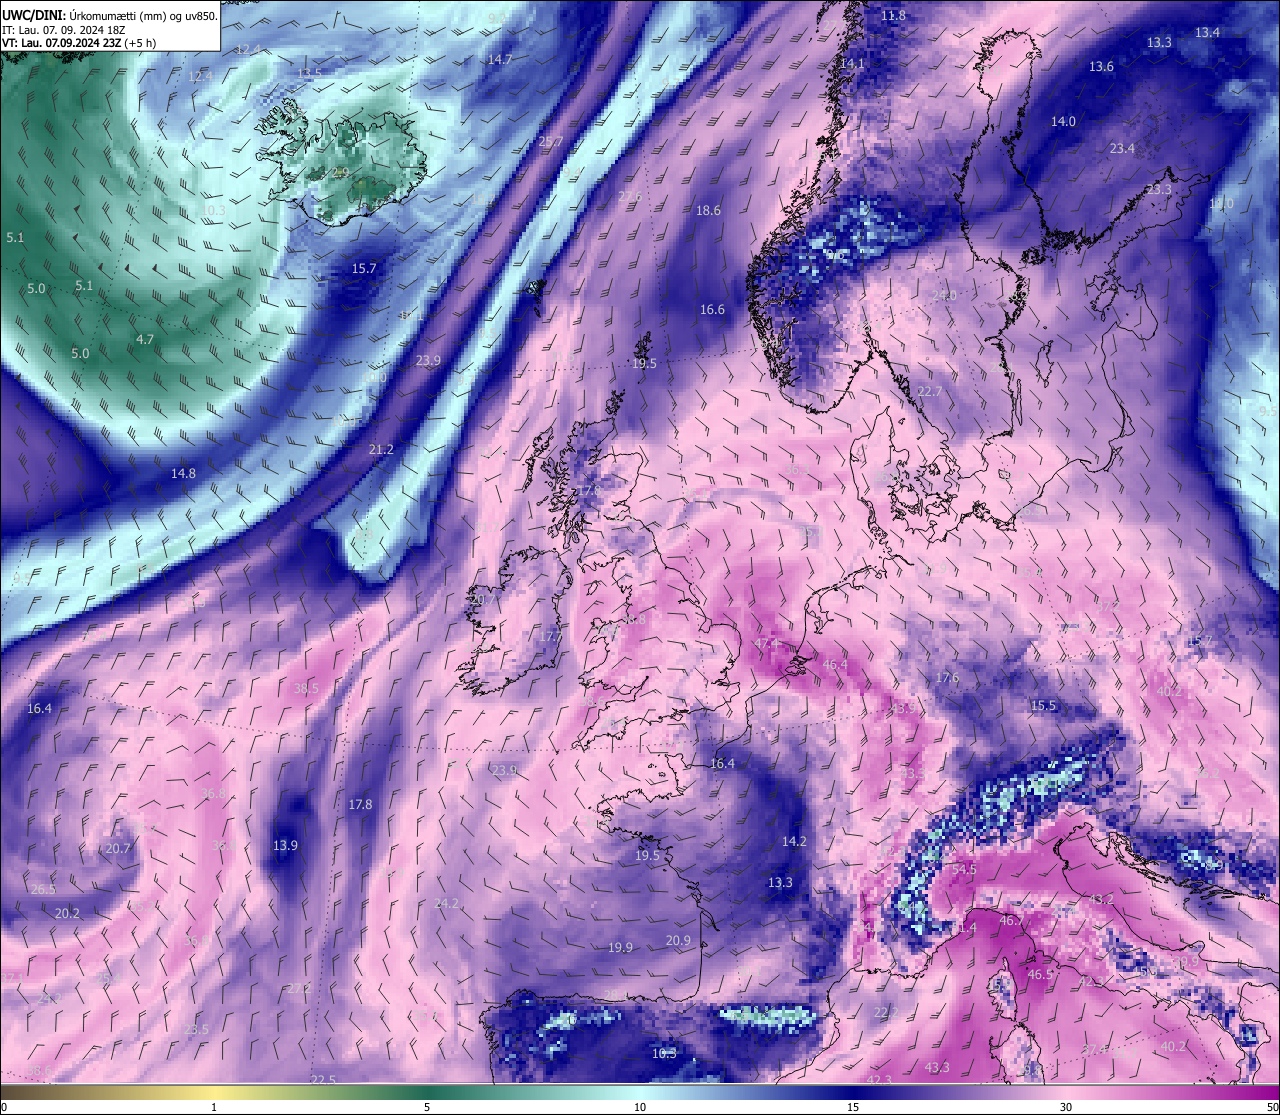Select the 54.5 value label

tap(964, 870)
